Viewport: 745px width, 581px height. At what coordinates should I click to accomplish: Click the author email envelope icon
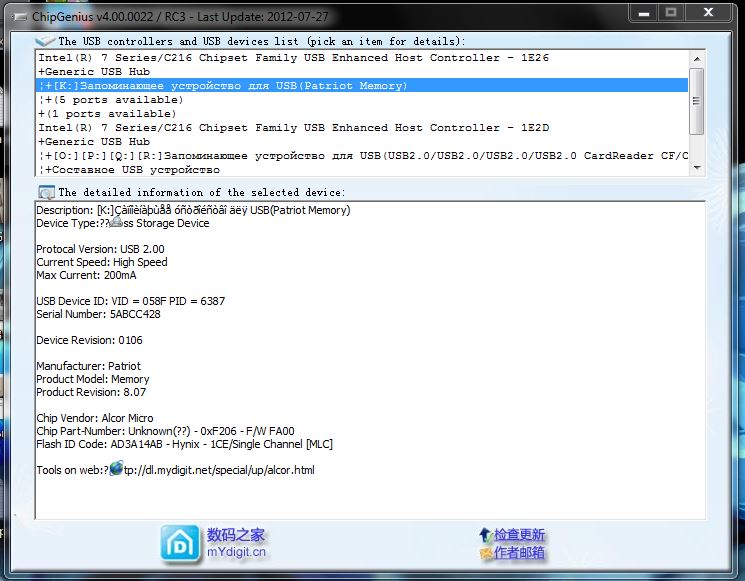click(x=486, y=553)
